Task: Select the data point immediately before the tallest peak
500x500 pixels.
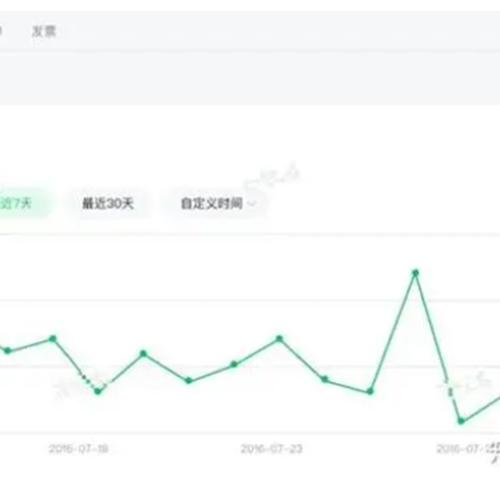Action: point(370,391)
